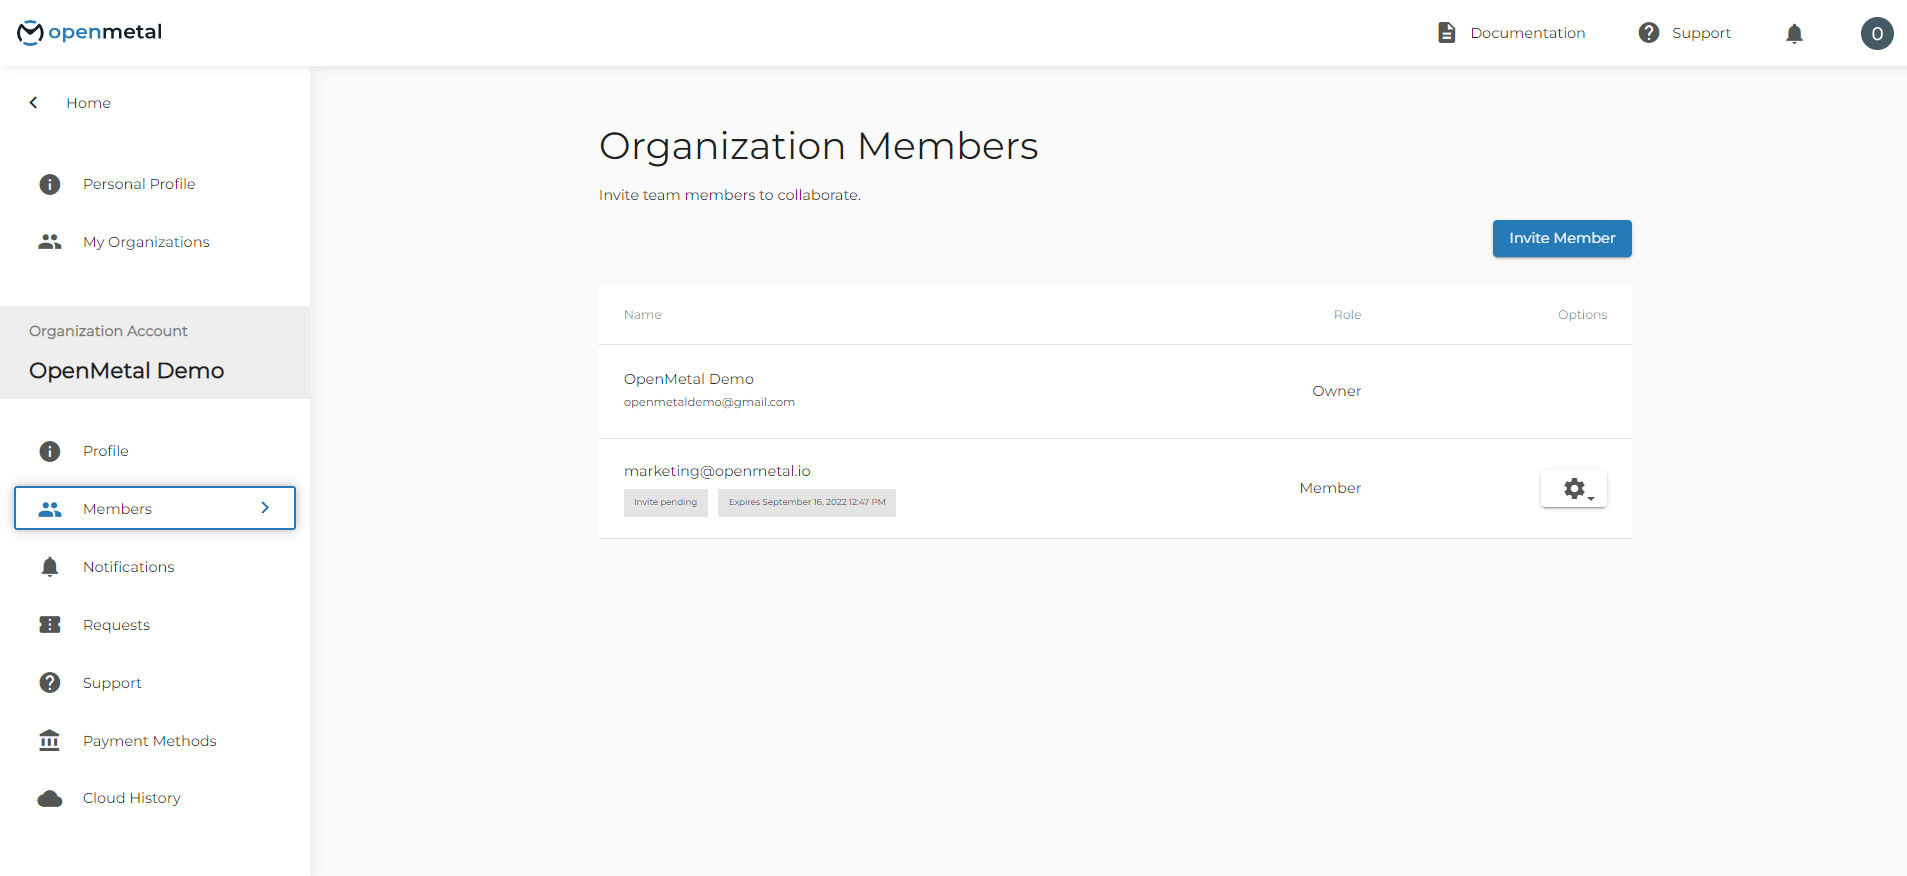Click the My Organizations people icon
1907x876 pixels.
[x=50, y=242]
